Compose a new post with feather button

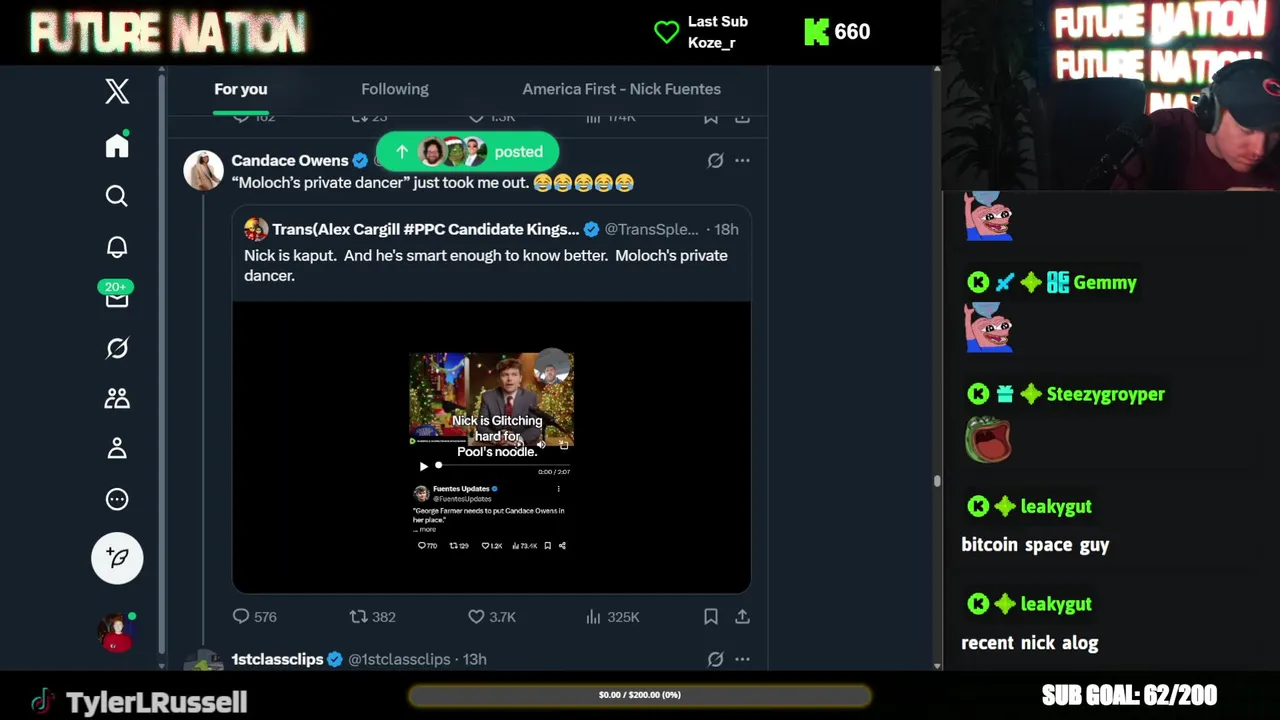(117, 558)
